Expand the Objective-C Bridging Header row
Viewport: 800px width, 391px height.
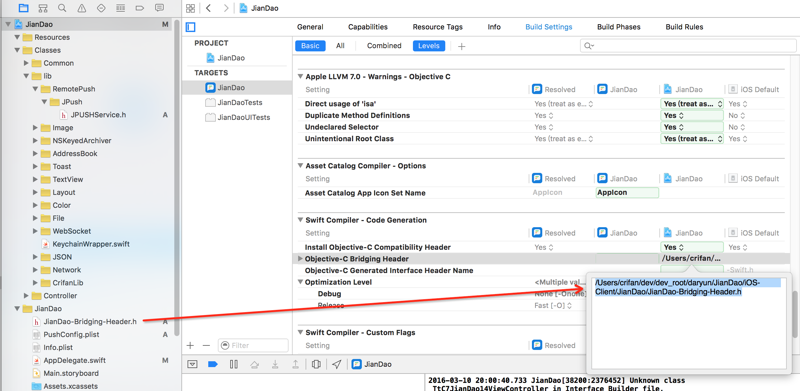point(300,259)
